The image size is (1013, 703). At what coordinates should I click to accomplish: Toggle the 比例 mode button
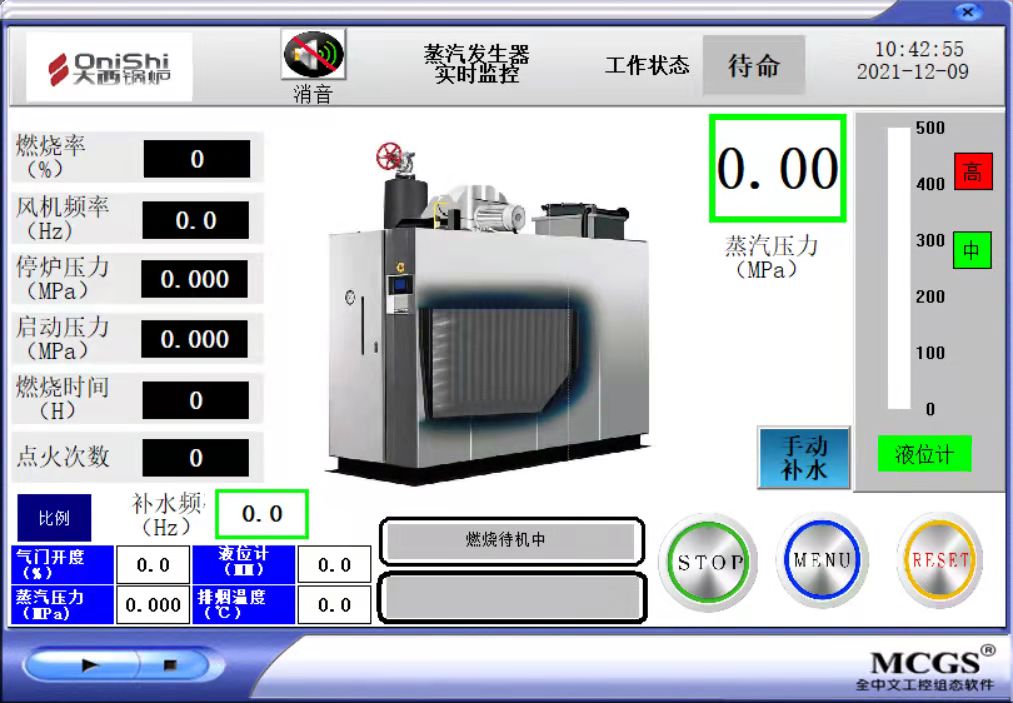[x=53, y=518]
